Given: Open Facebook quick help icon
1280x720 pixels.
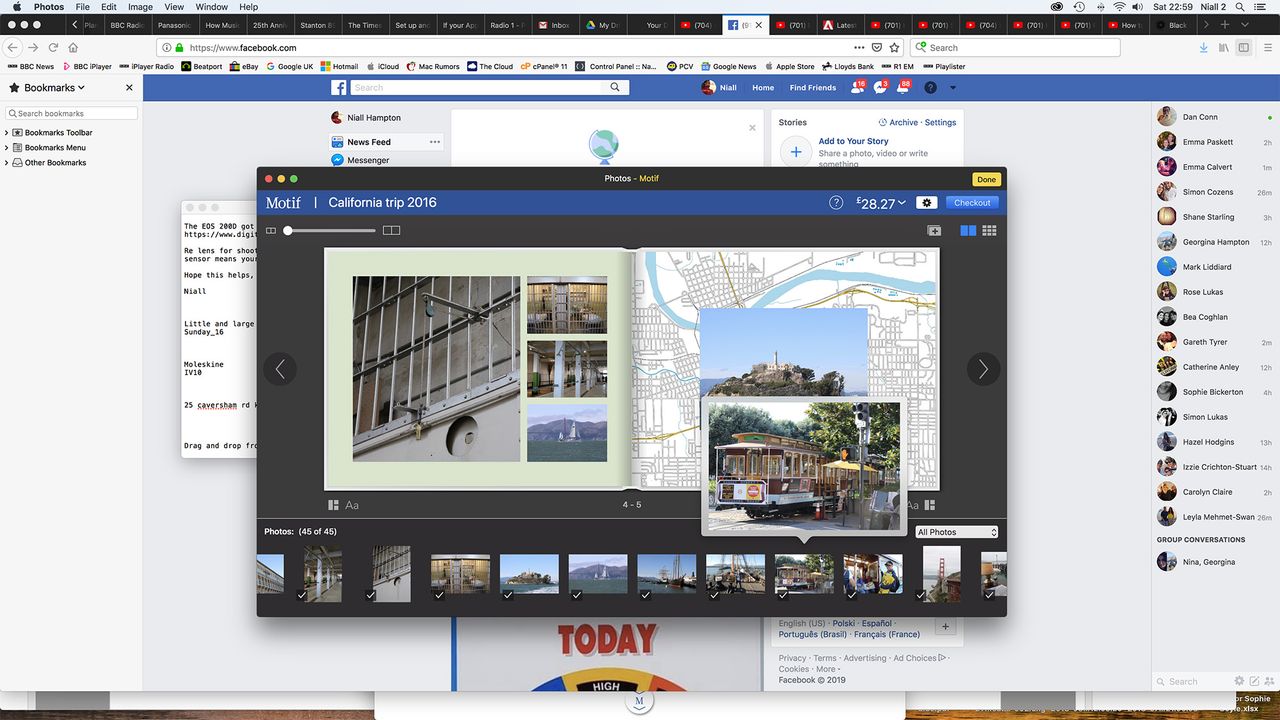Looking at the screenshot, I should point(930,88).
